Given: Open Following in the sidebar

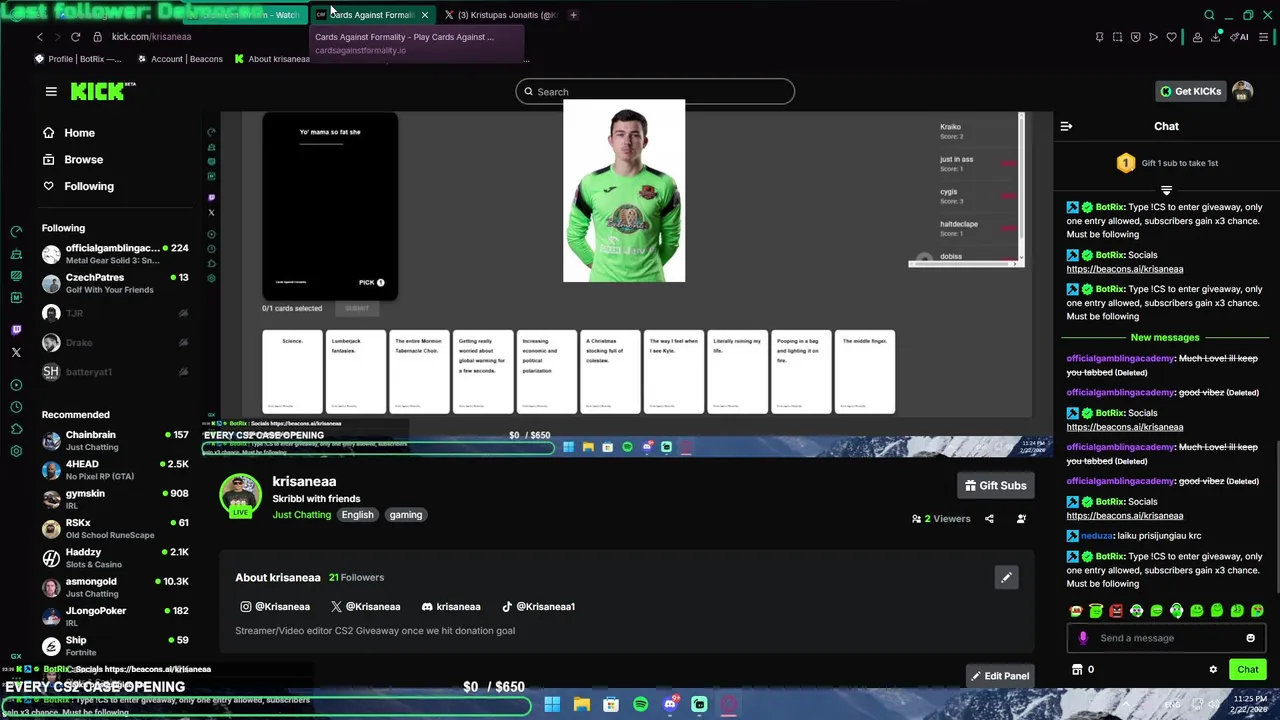Looking at the screenshot, I should pos(88,186).
